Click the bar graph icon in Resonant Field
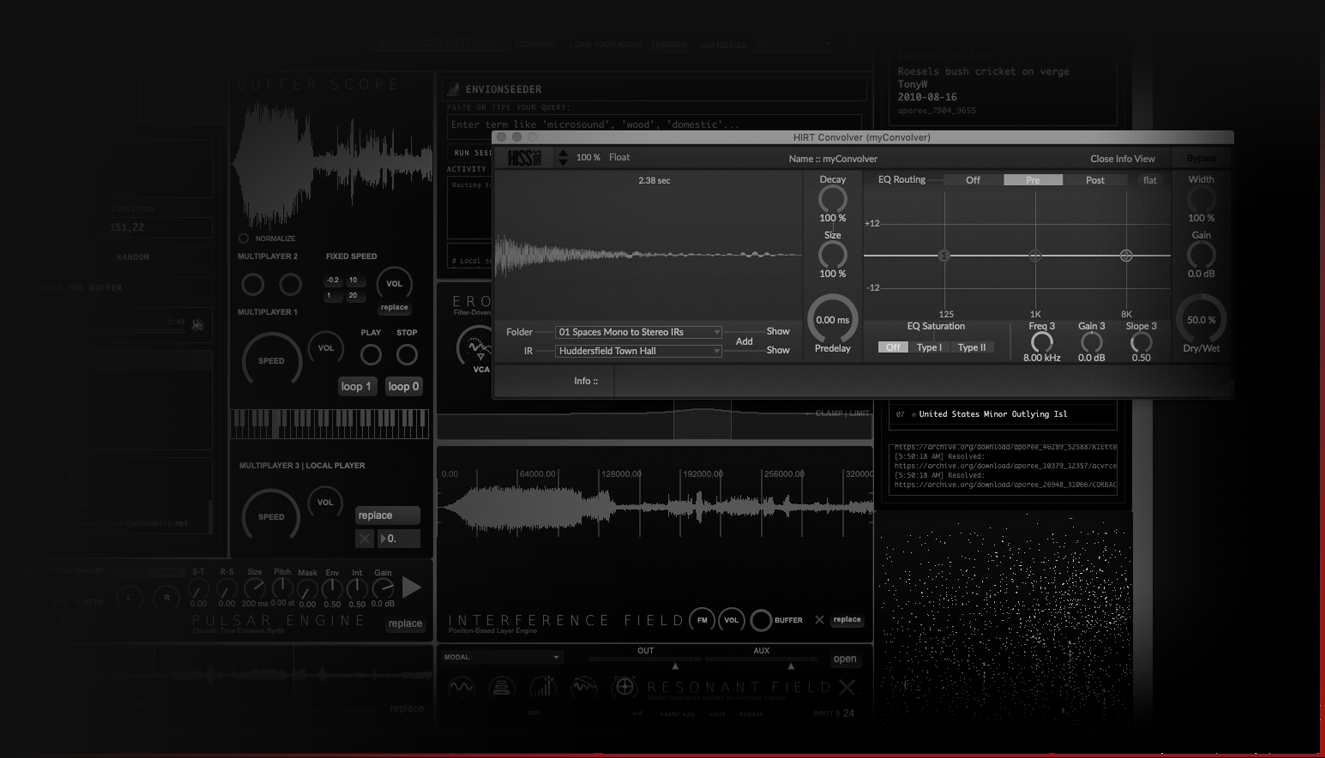Image resolution: width=1325 pixels, height=758 pixels. pos(542,687)
